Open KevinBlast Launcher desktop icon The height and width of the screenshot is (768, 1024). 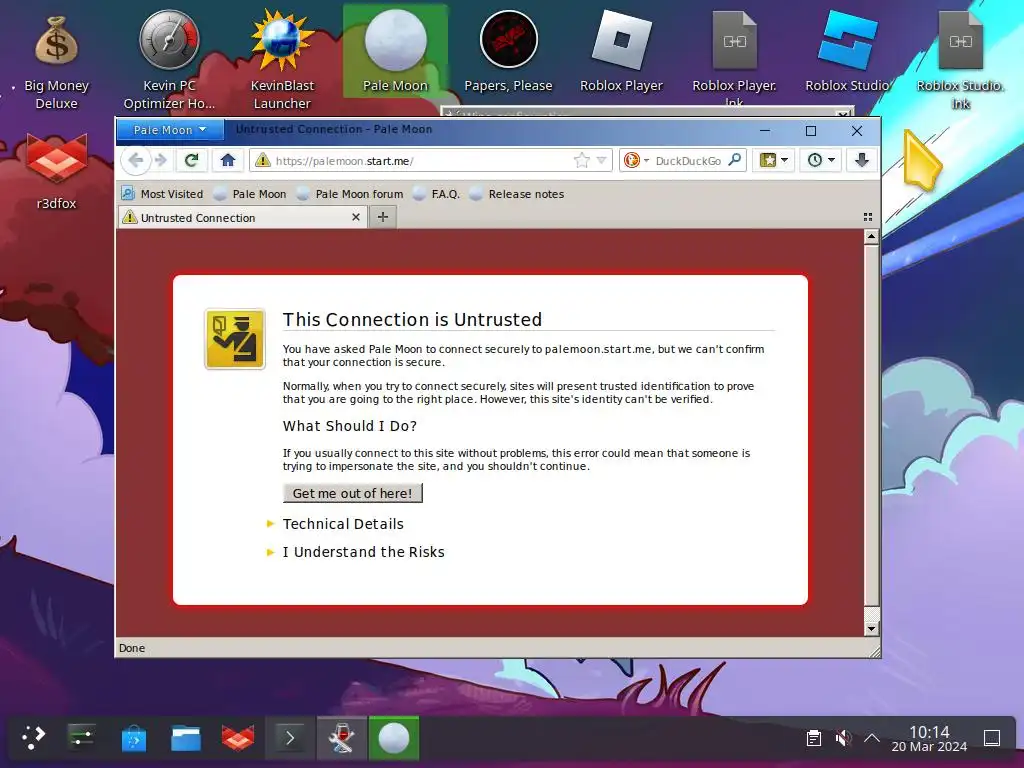(282, 60)
